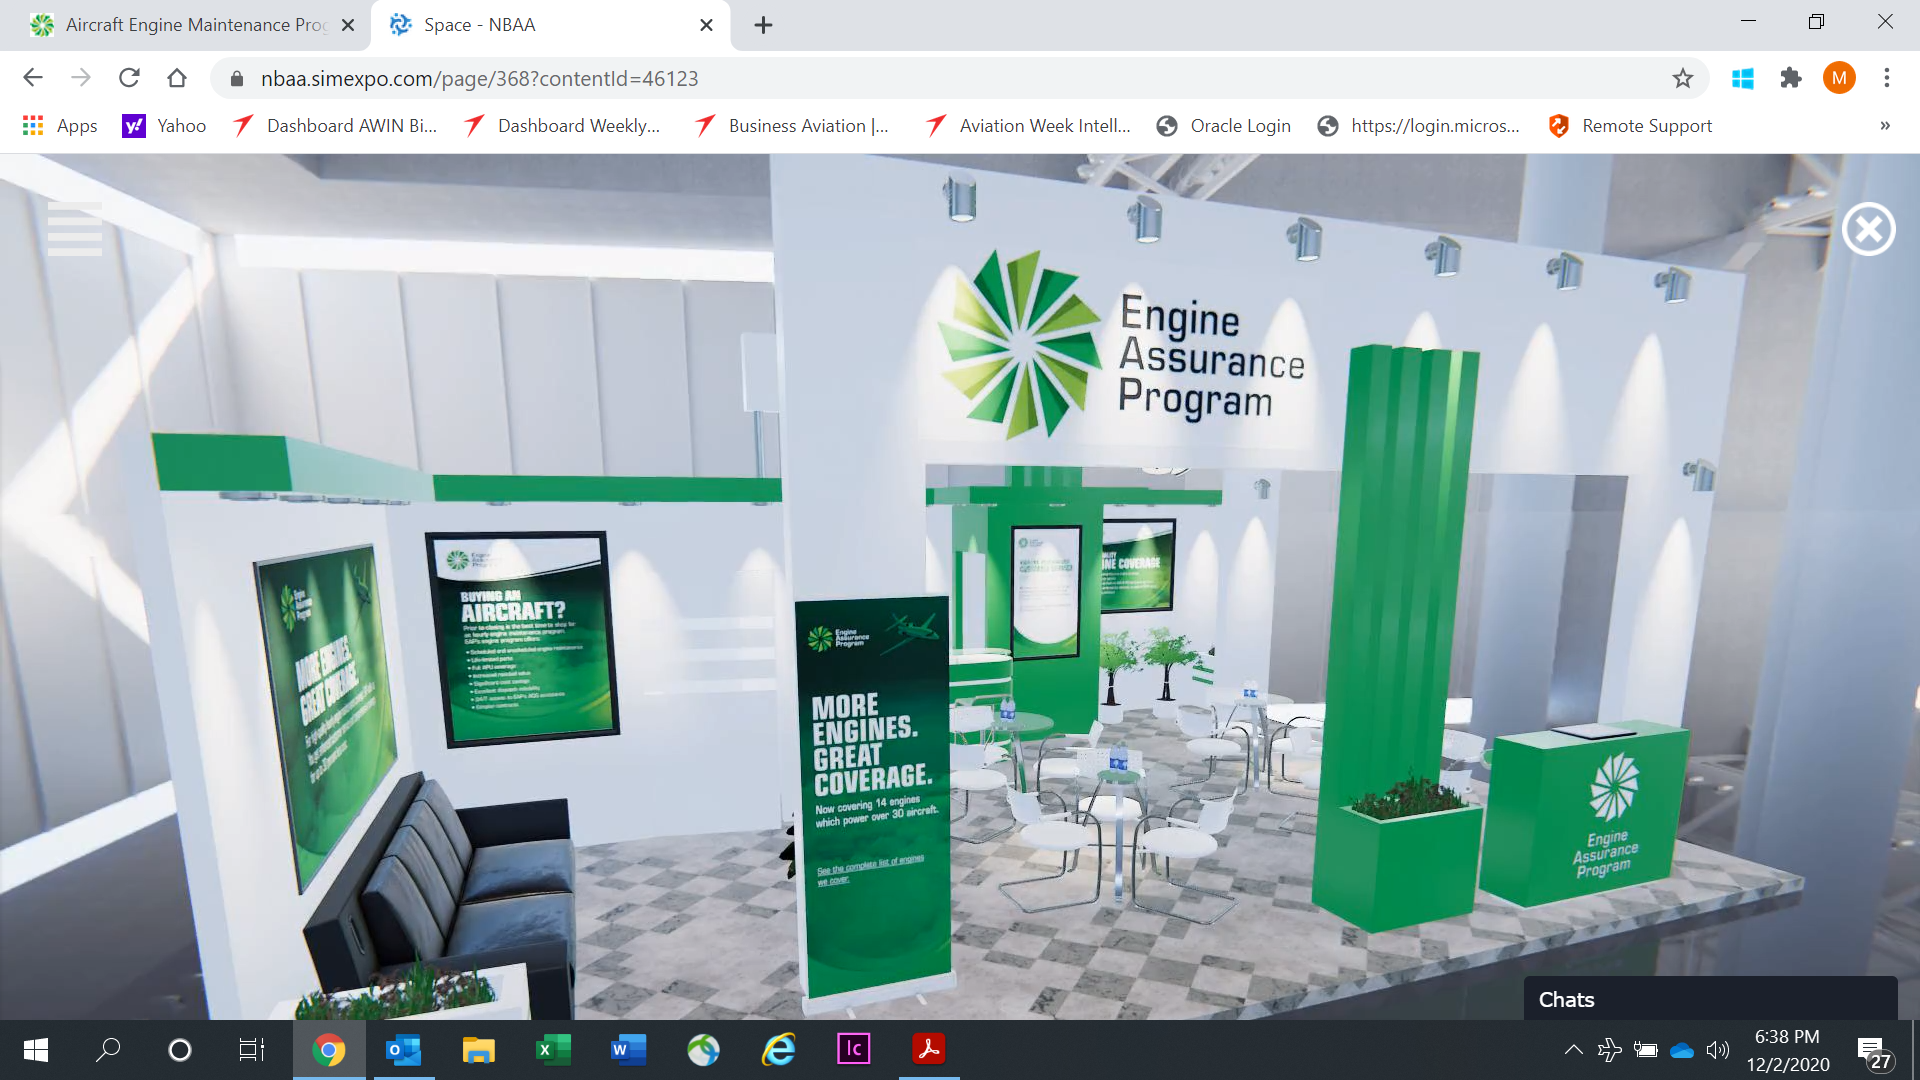1920x1080 pixels.
Task: Open the Chrome profile avatar M
Action: click(1839, 78)
